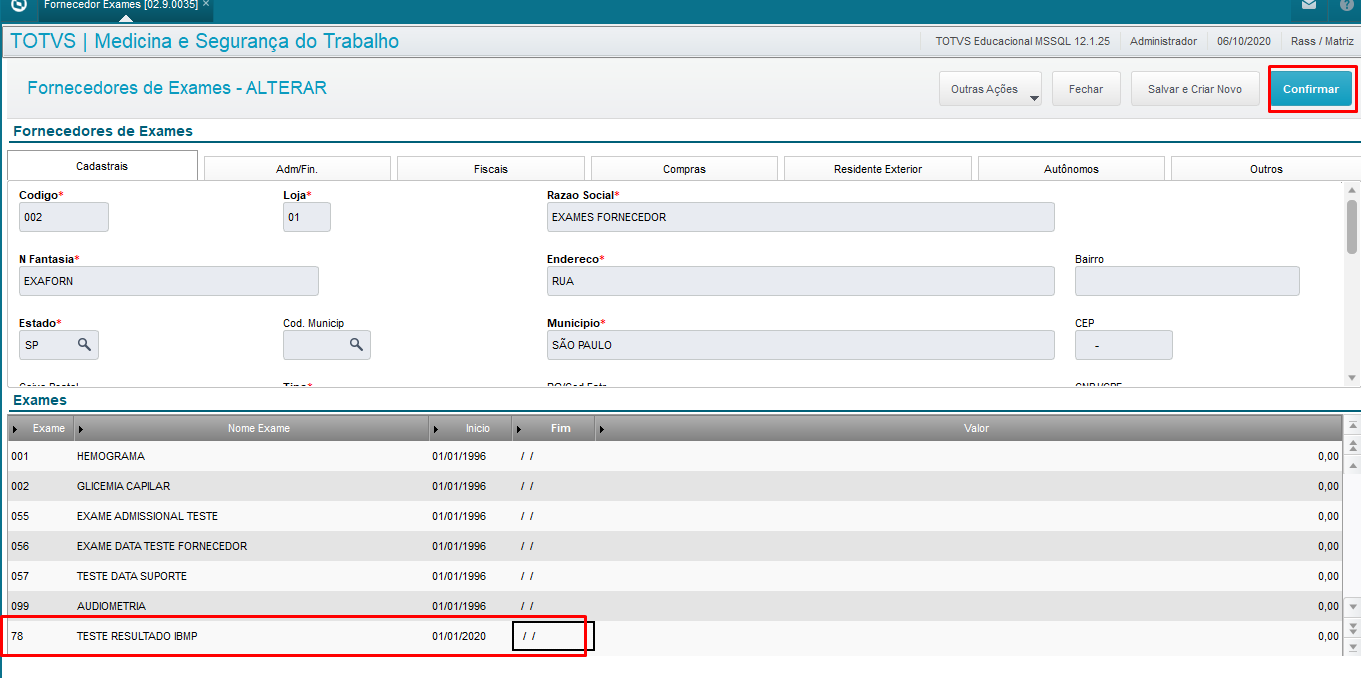Select the HEMOGRAMA exam row

(x=675, y=456)
